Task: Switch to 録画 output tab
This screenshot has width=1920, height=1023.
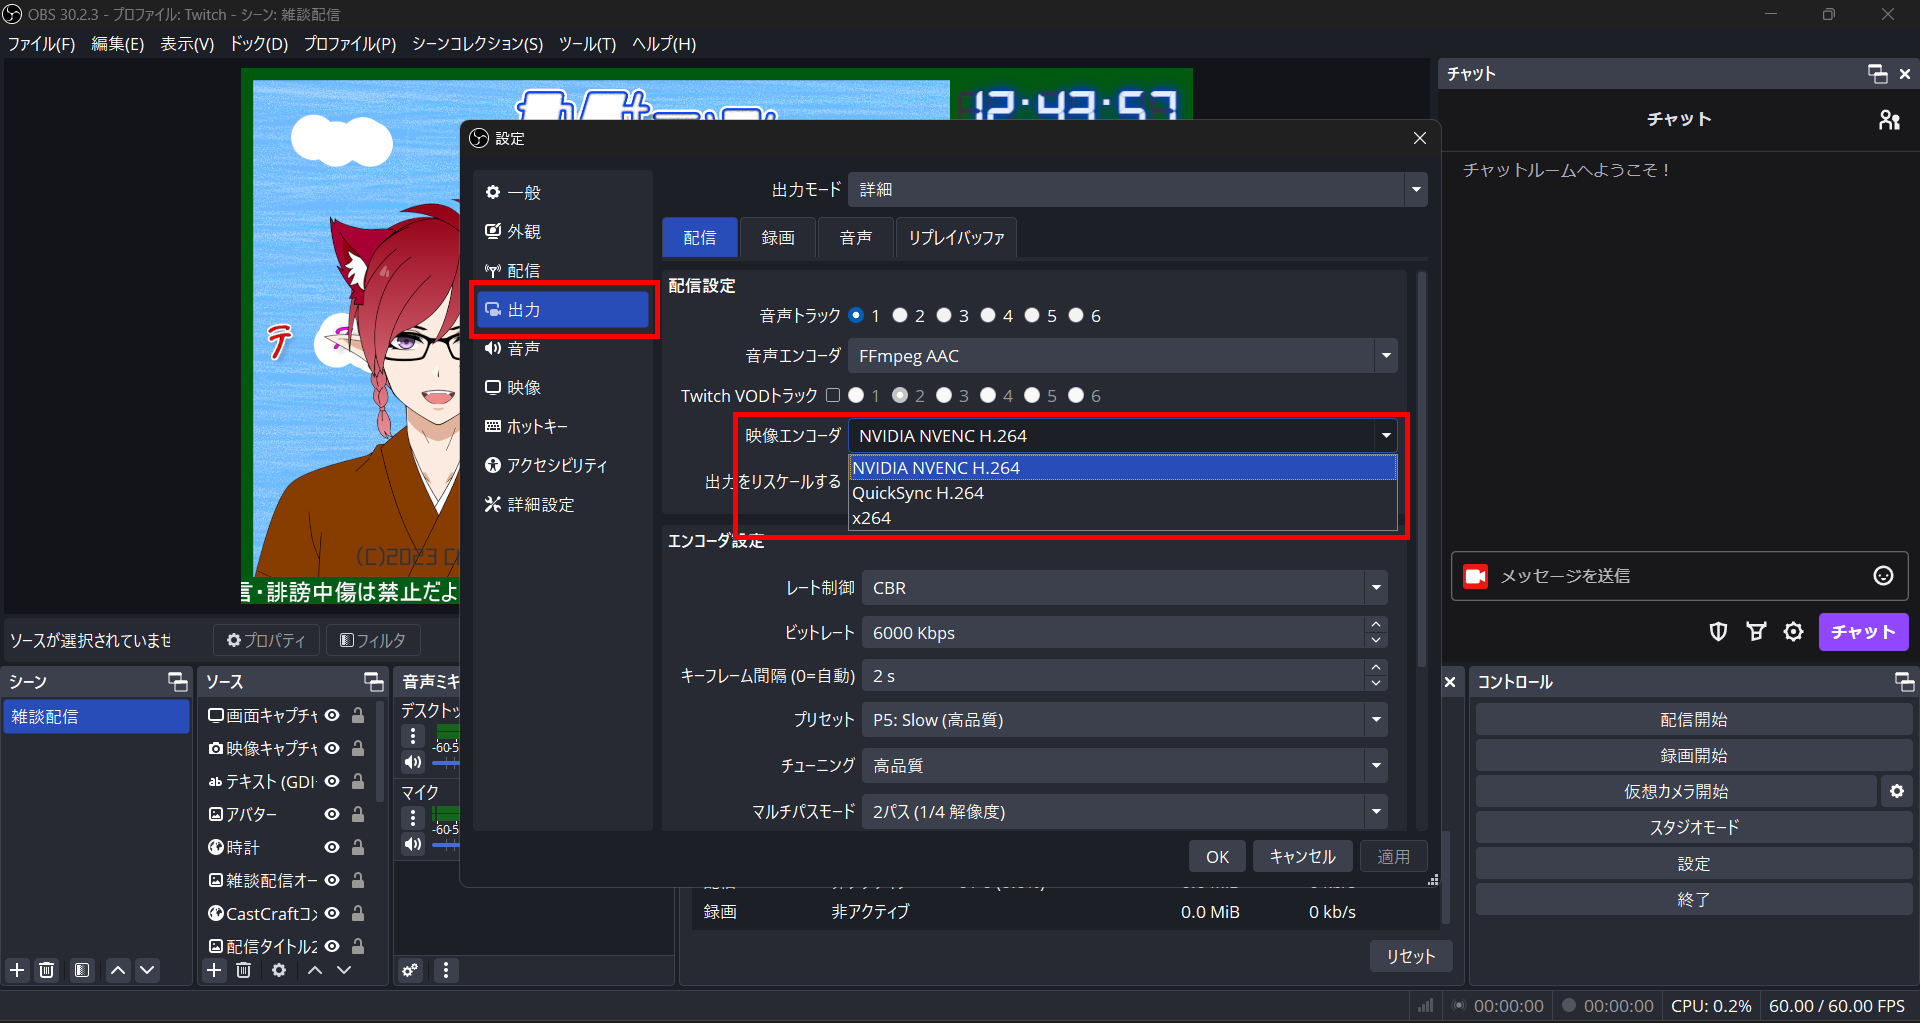Action: pos(778,238)
